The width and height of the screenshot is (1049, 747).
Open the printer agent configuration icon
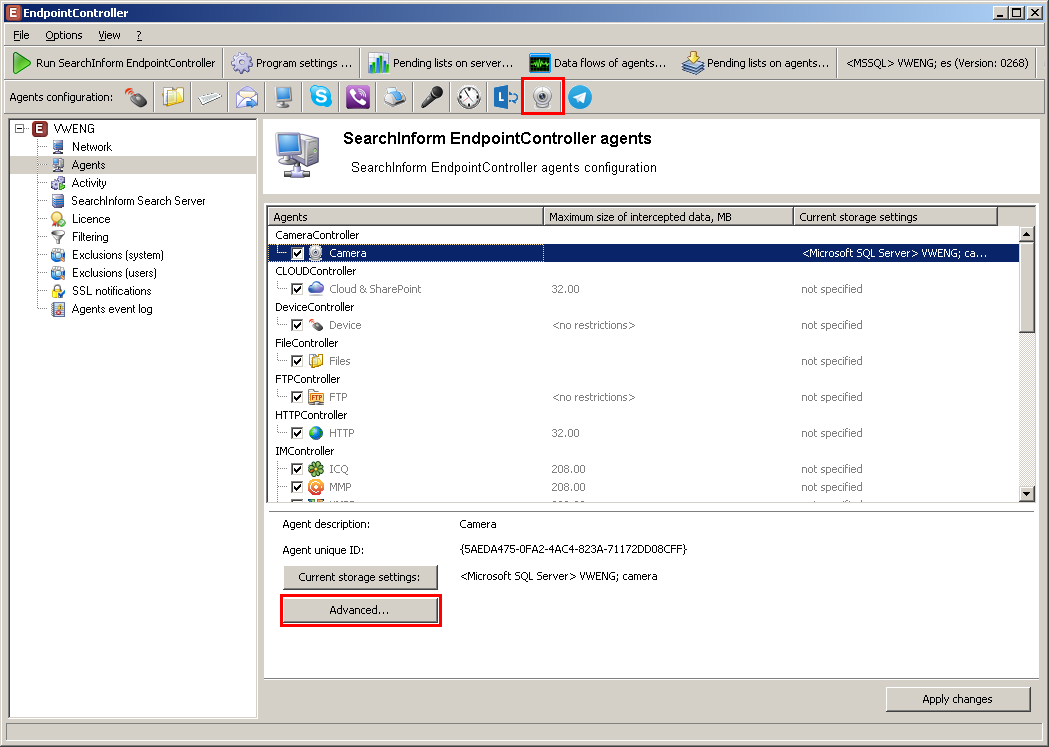(395, 98)
